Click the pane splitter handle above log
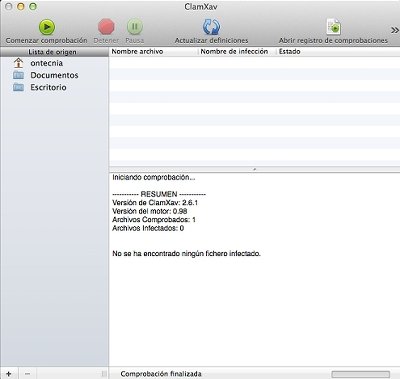Image resolution: width=400 pixels, height=379 pixels. 254,169
